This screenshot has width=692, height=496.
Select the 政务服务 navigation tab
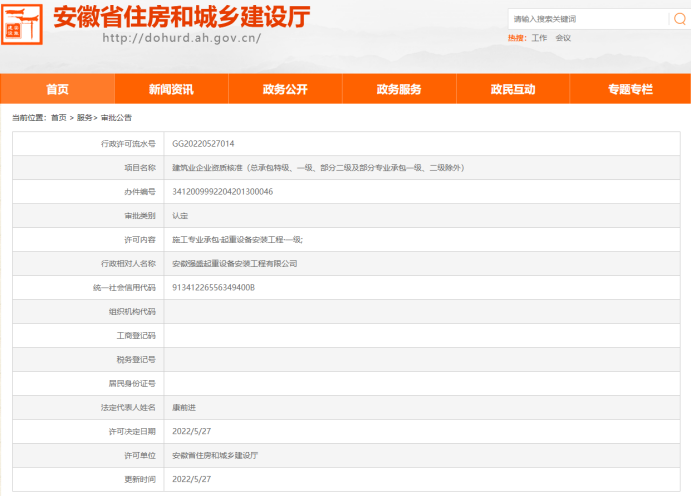pyautogui.click(x=399, y=89)
